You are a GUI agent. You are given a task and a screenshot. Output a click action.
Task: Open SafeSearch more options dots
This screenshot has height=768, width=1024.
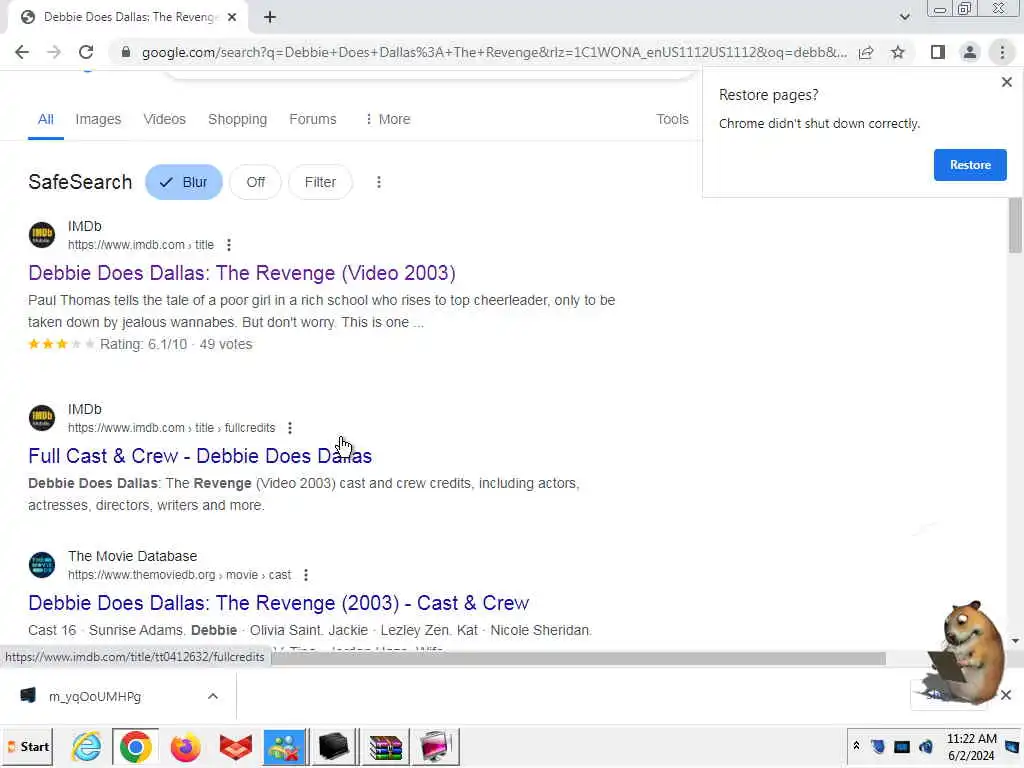tap(379, 182)
